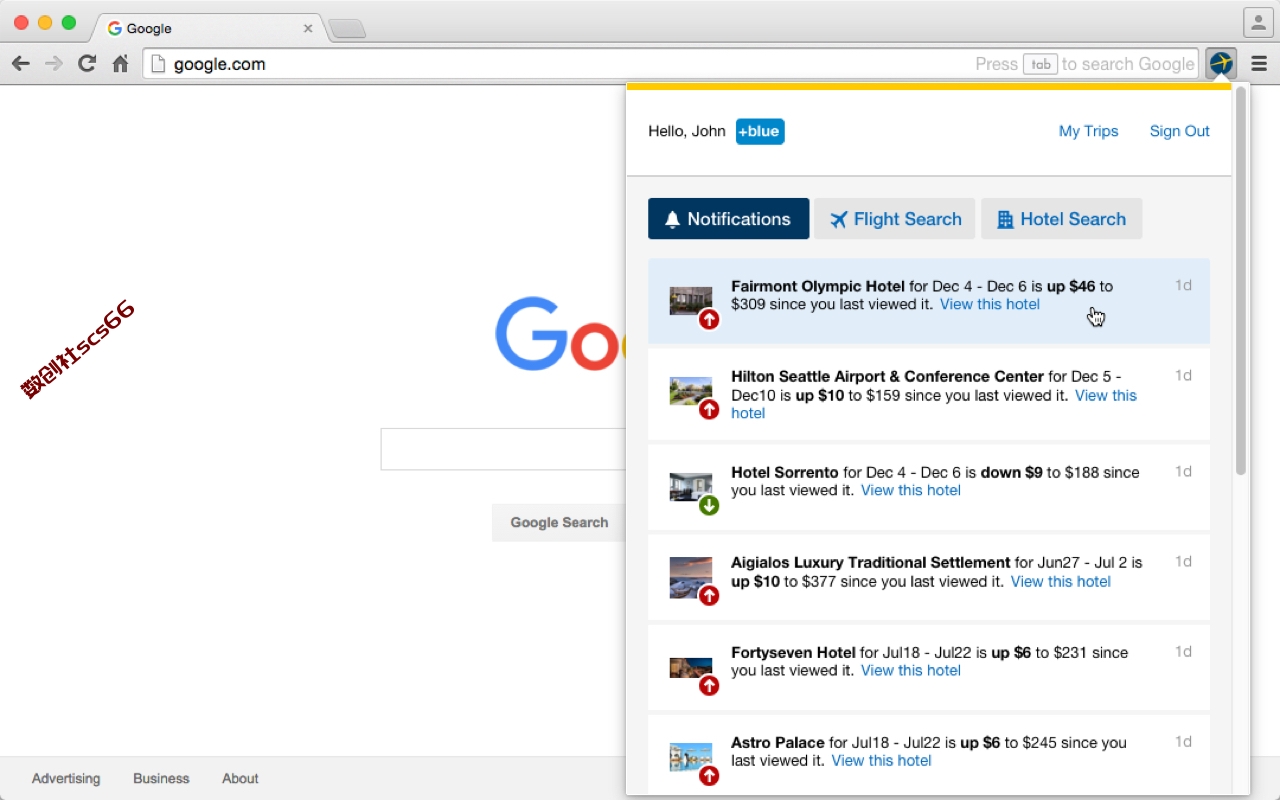Image resolution: width=1280 pixels, height=800 pixels.
Task: Switch to the Hotel Search tab
Action: click(1061, 219)
